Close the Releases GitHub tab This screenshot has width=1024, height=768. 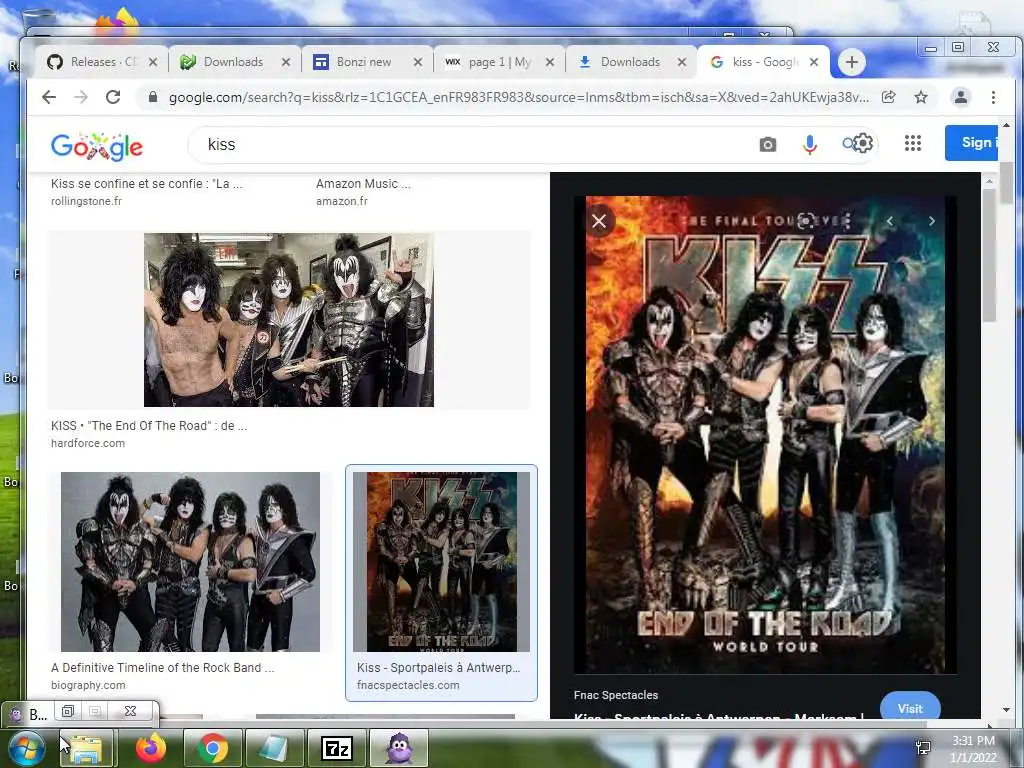point(153,62)
